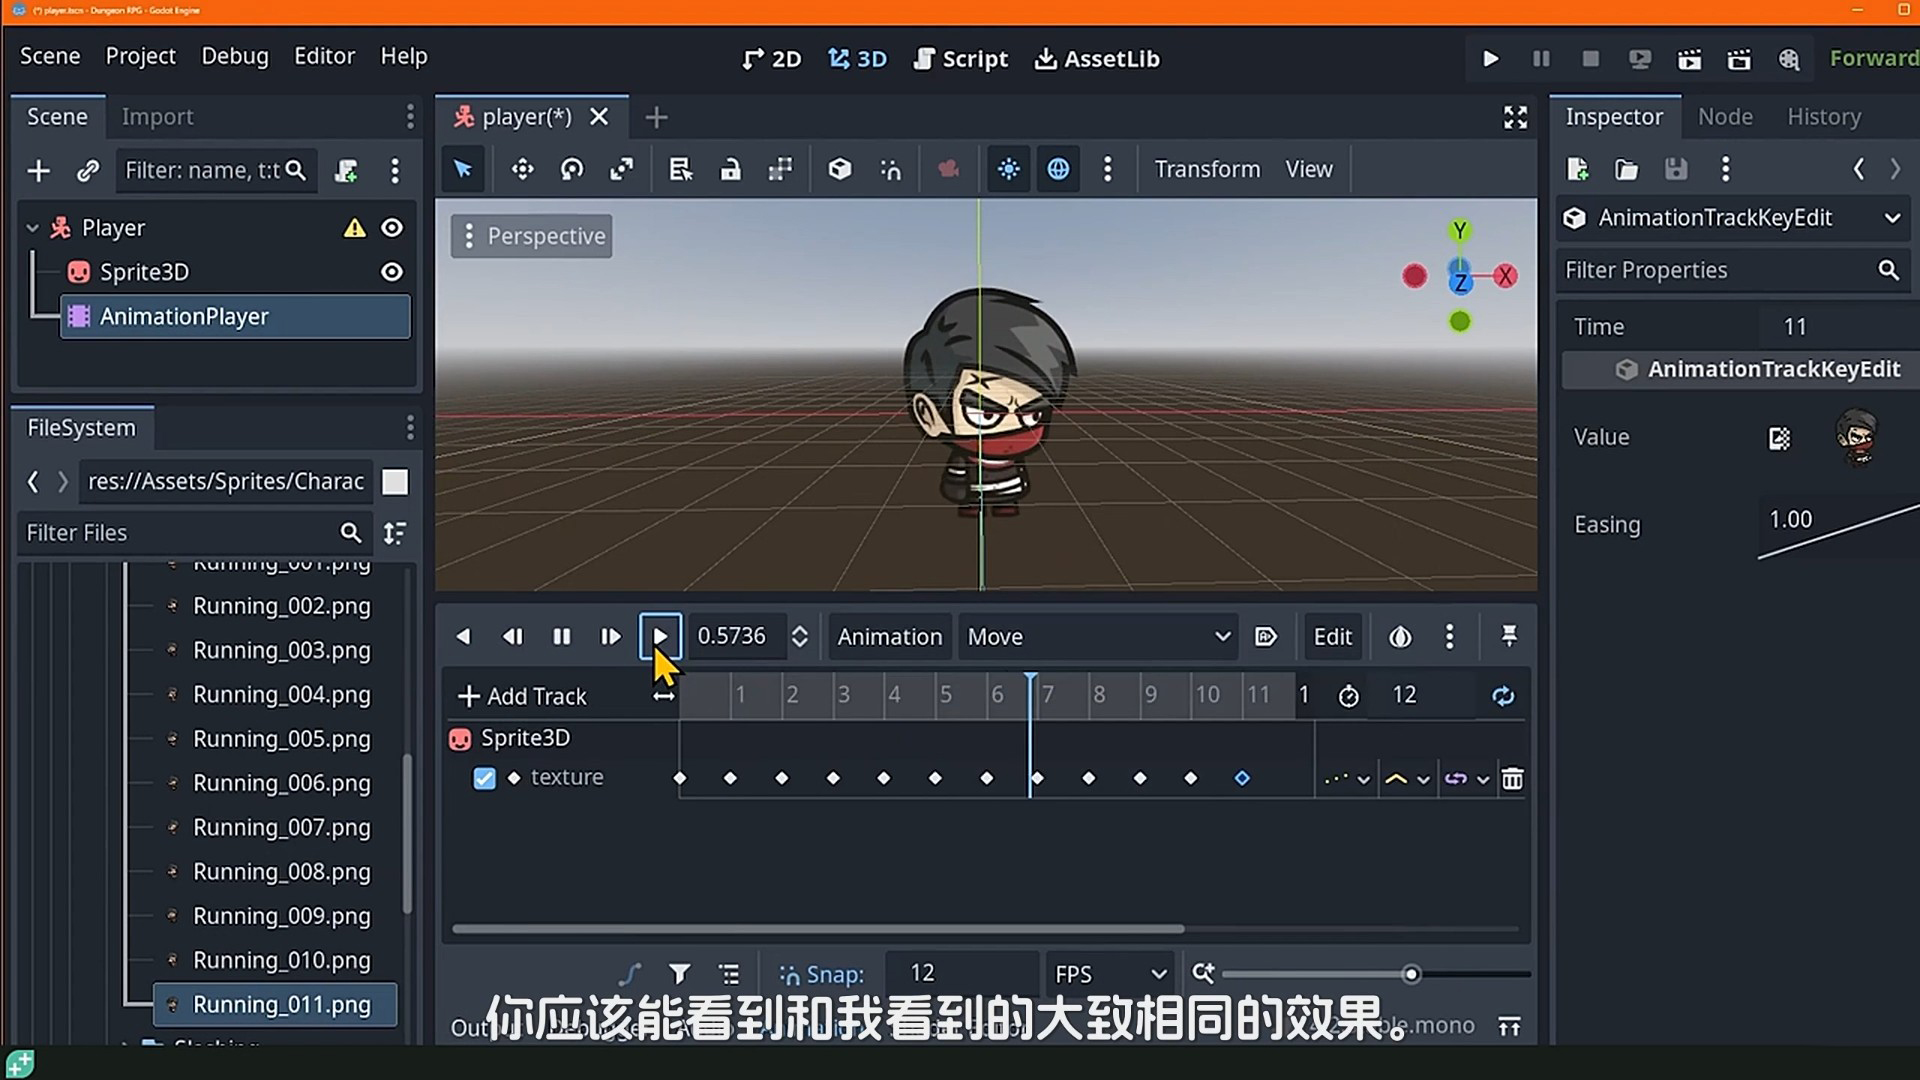This screenshot has width=1920, height=1080.
Task: Hide the Sprite3D node visibility eye
Action: tap(392, 272)
